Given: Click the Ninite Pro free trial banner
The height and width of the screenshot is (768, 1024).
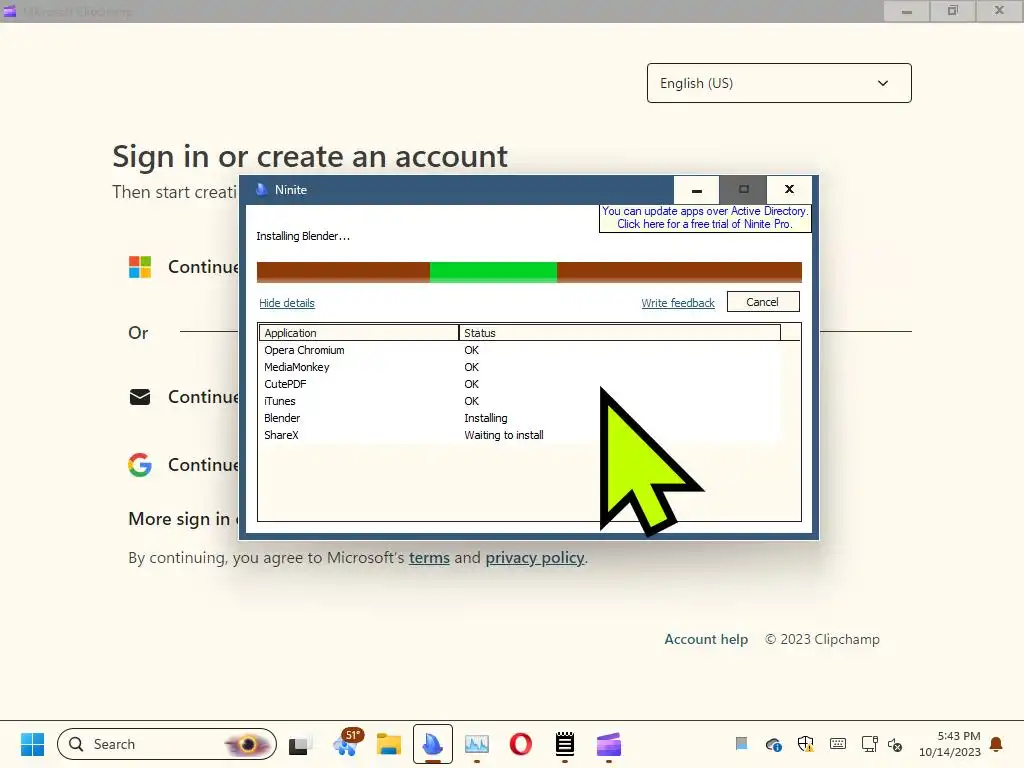Looking at the screenshot, I should coord(705,217).
